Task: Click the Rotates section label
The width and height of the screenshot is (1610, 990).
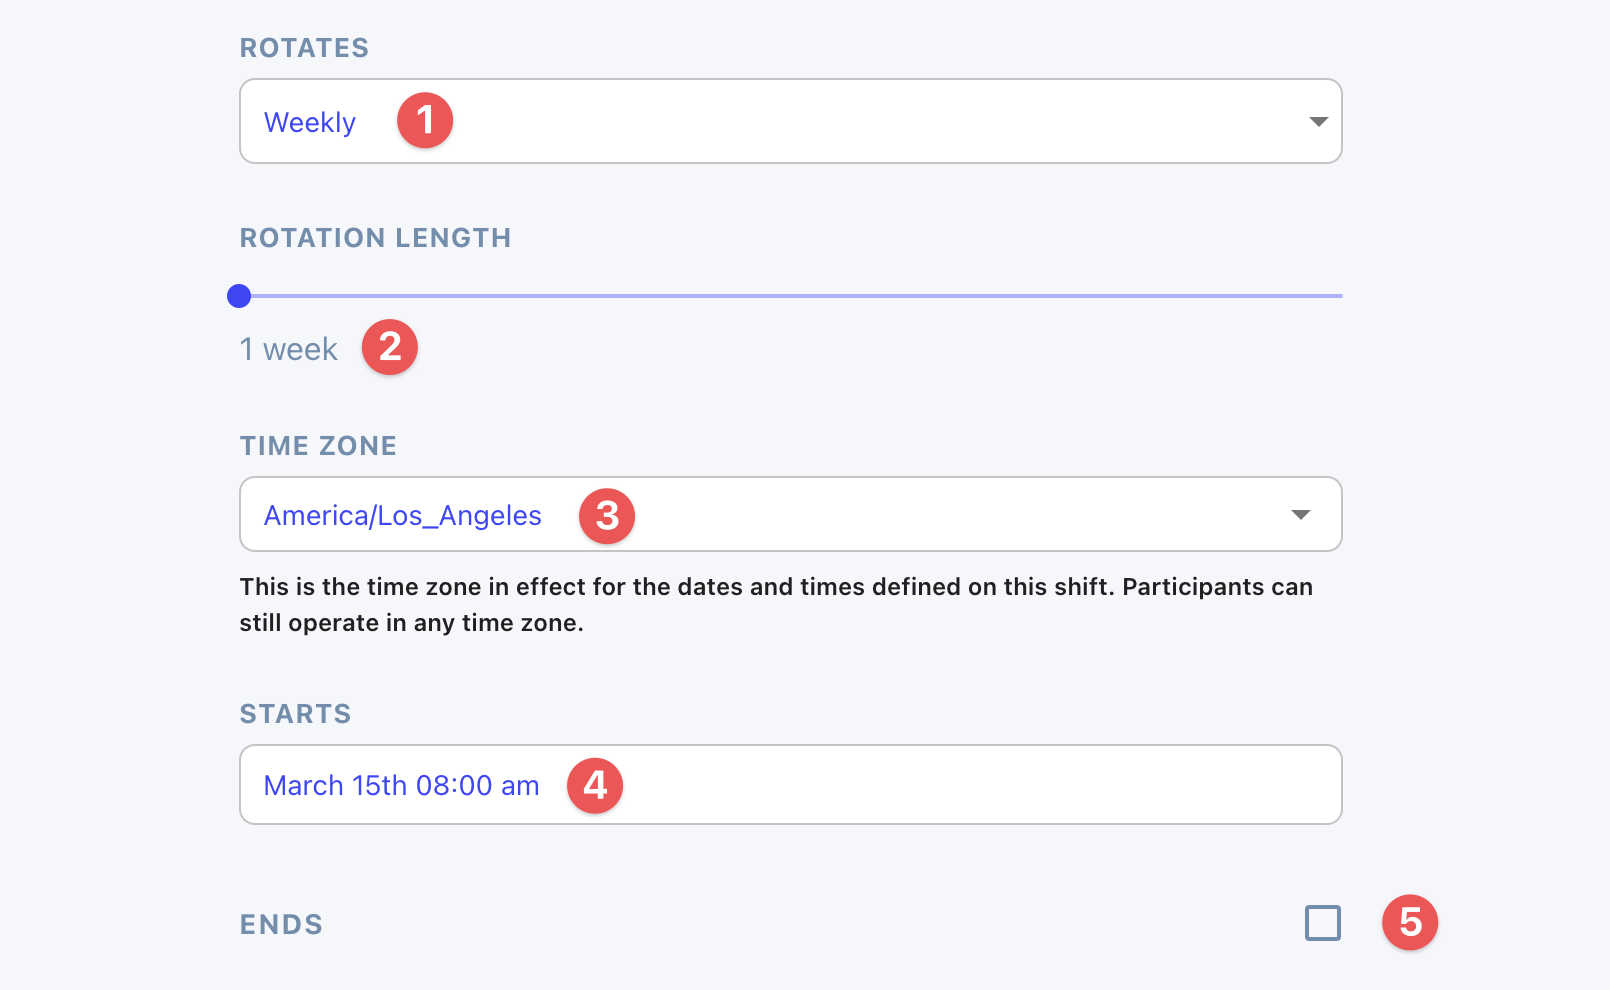Action: [x=304, y=48]
